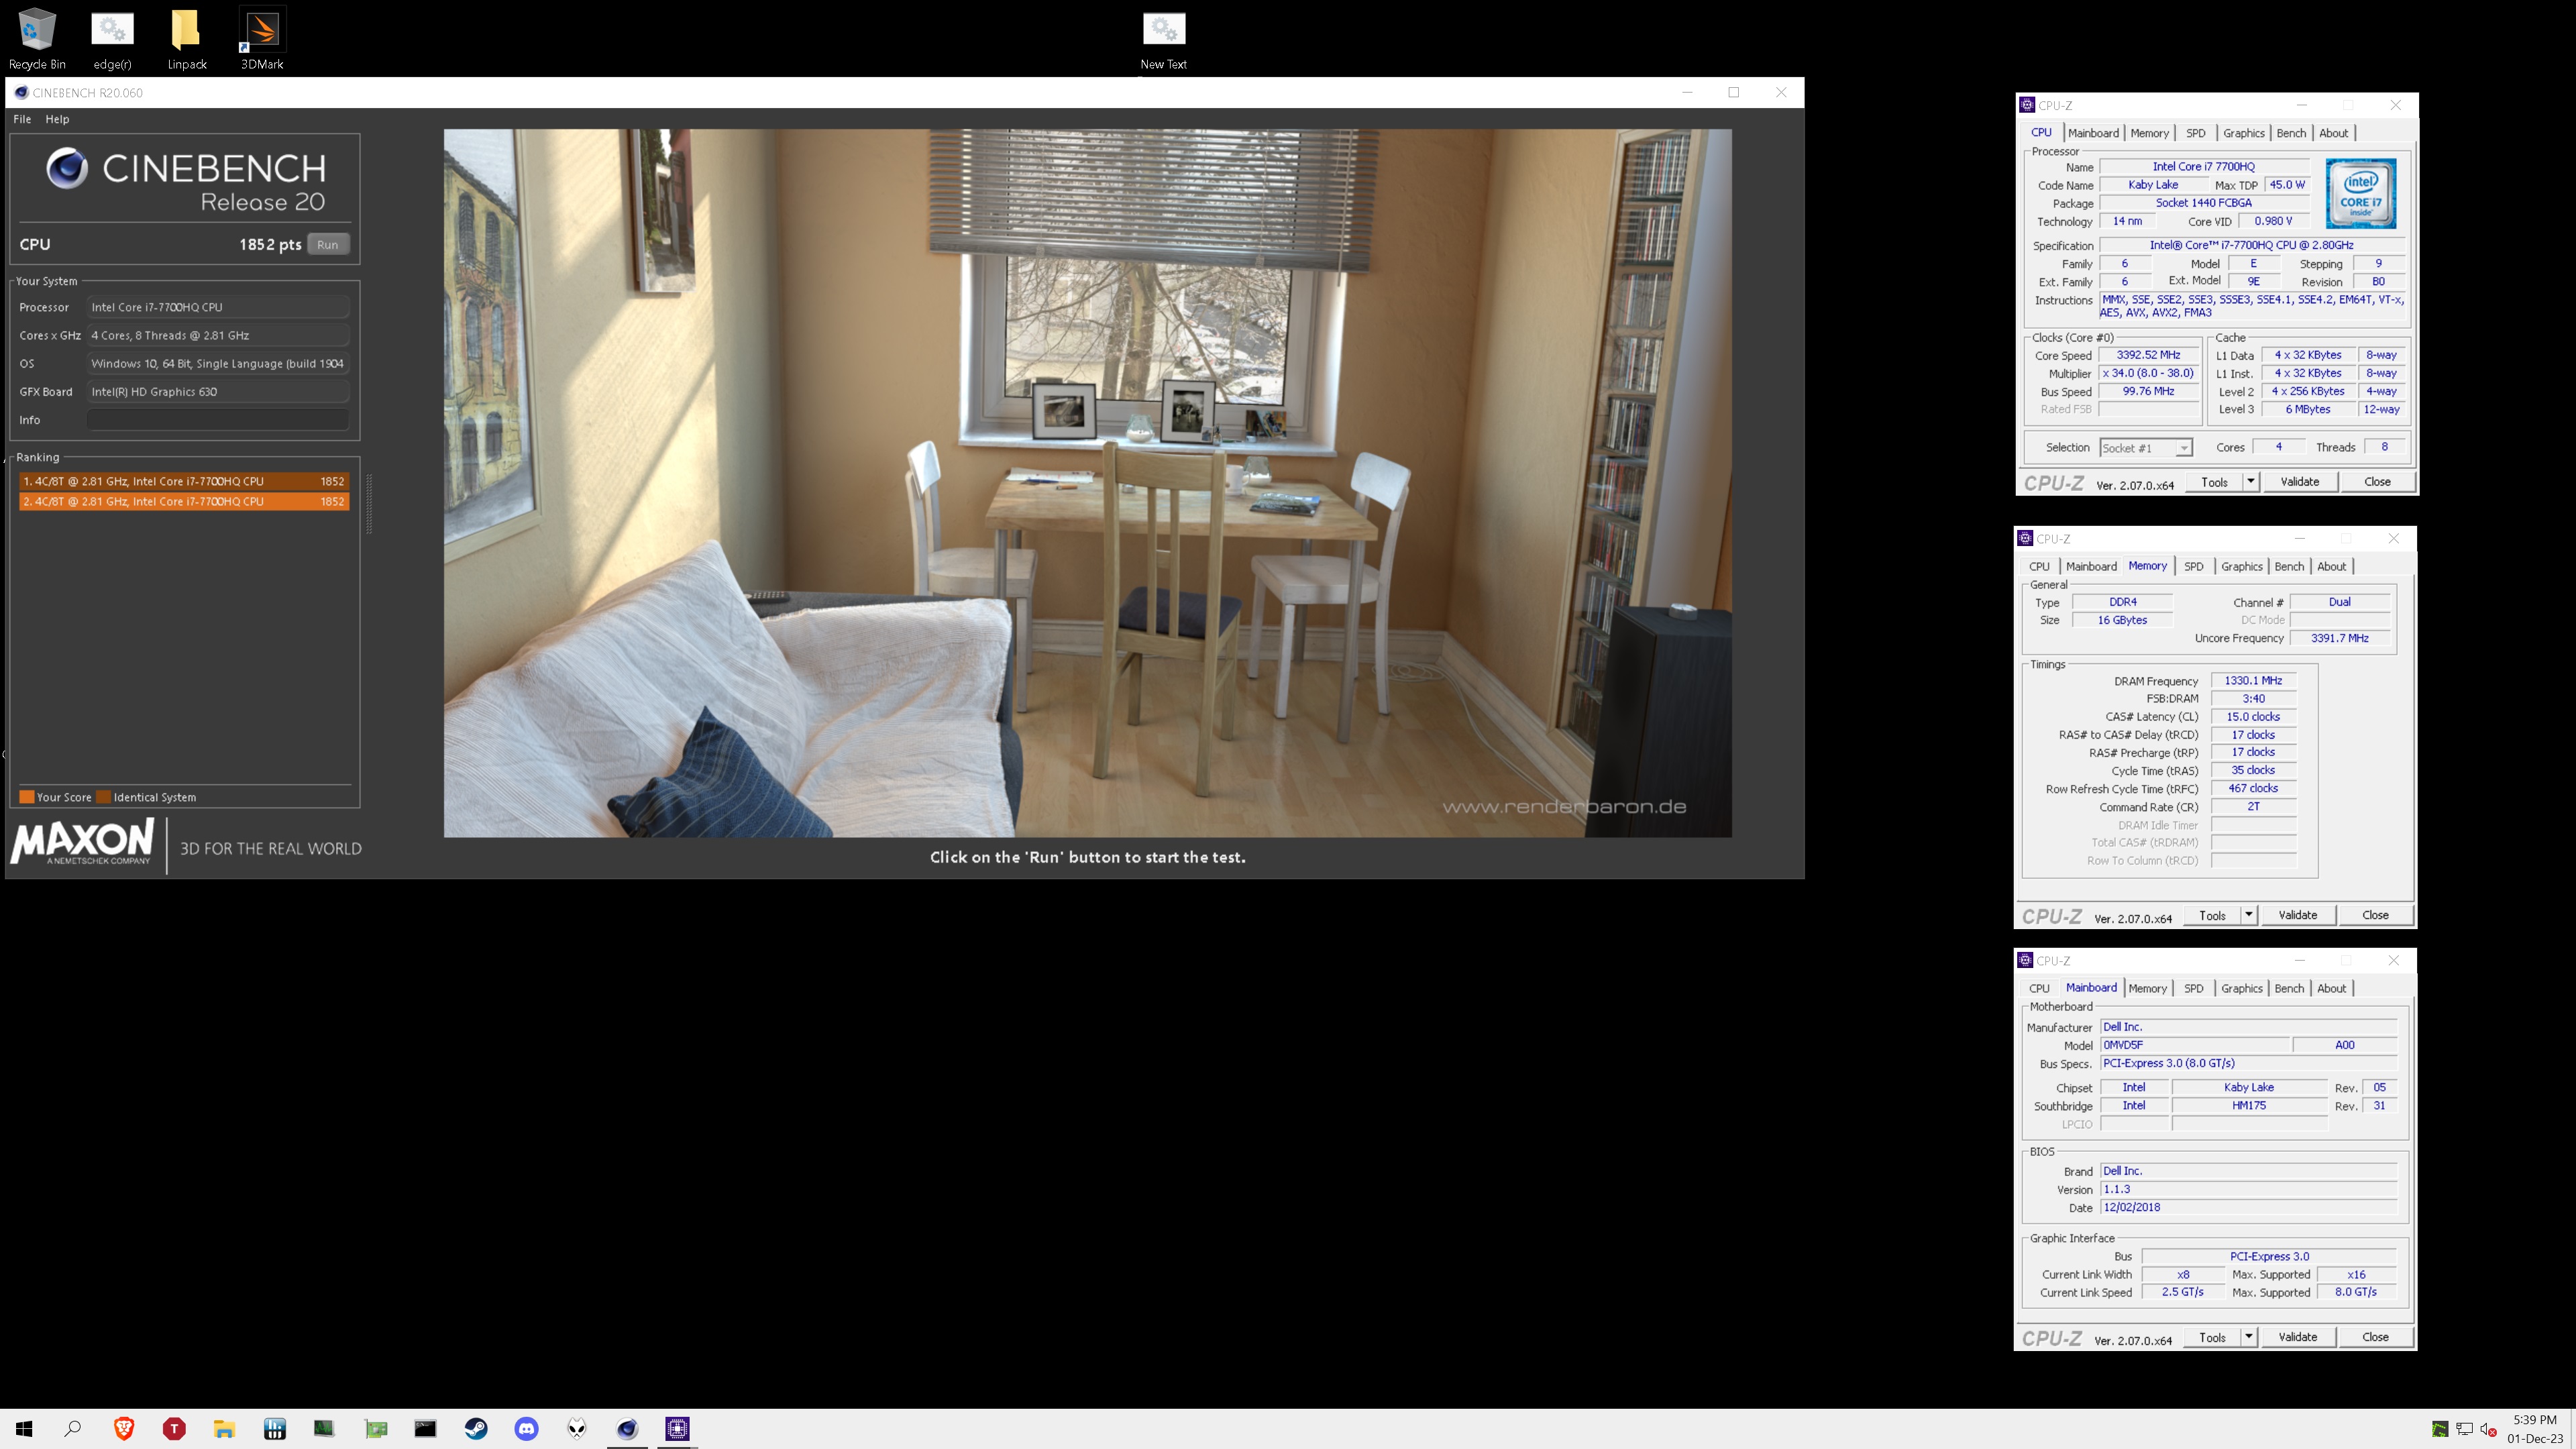Launch the 3DMark desktop shortcut

tap(262, 38)
